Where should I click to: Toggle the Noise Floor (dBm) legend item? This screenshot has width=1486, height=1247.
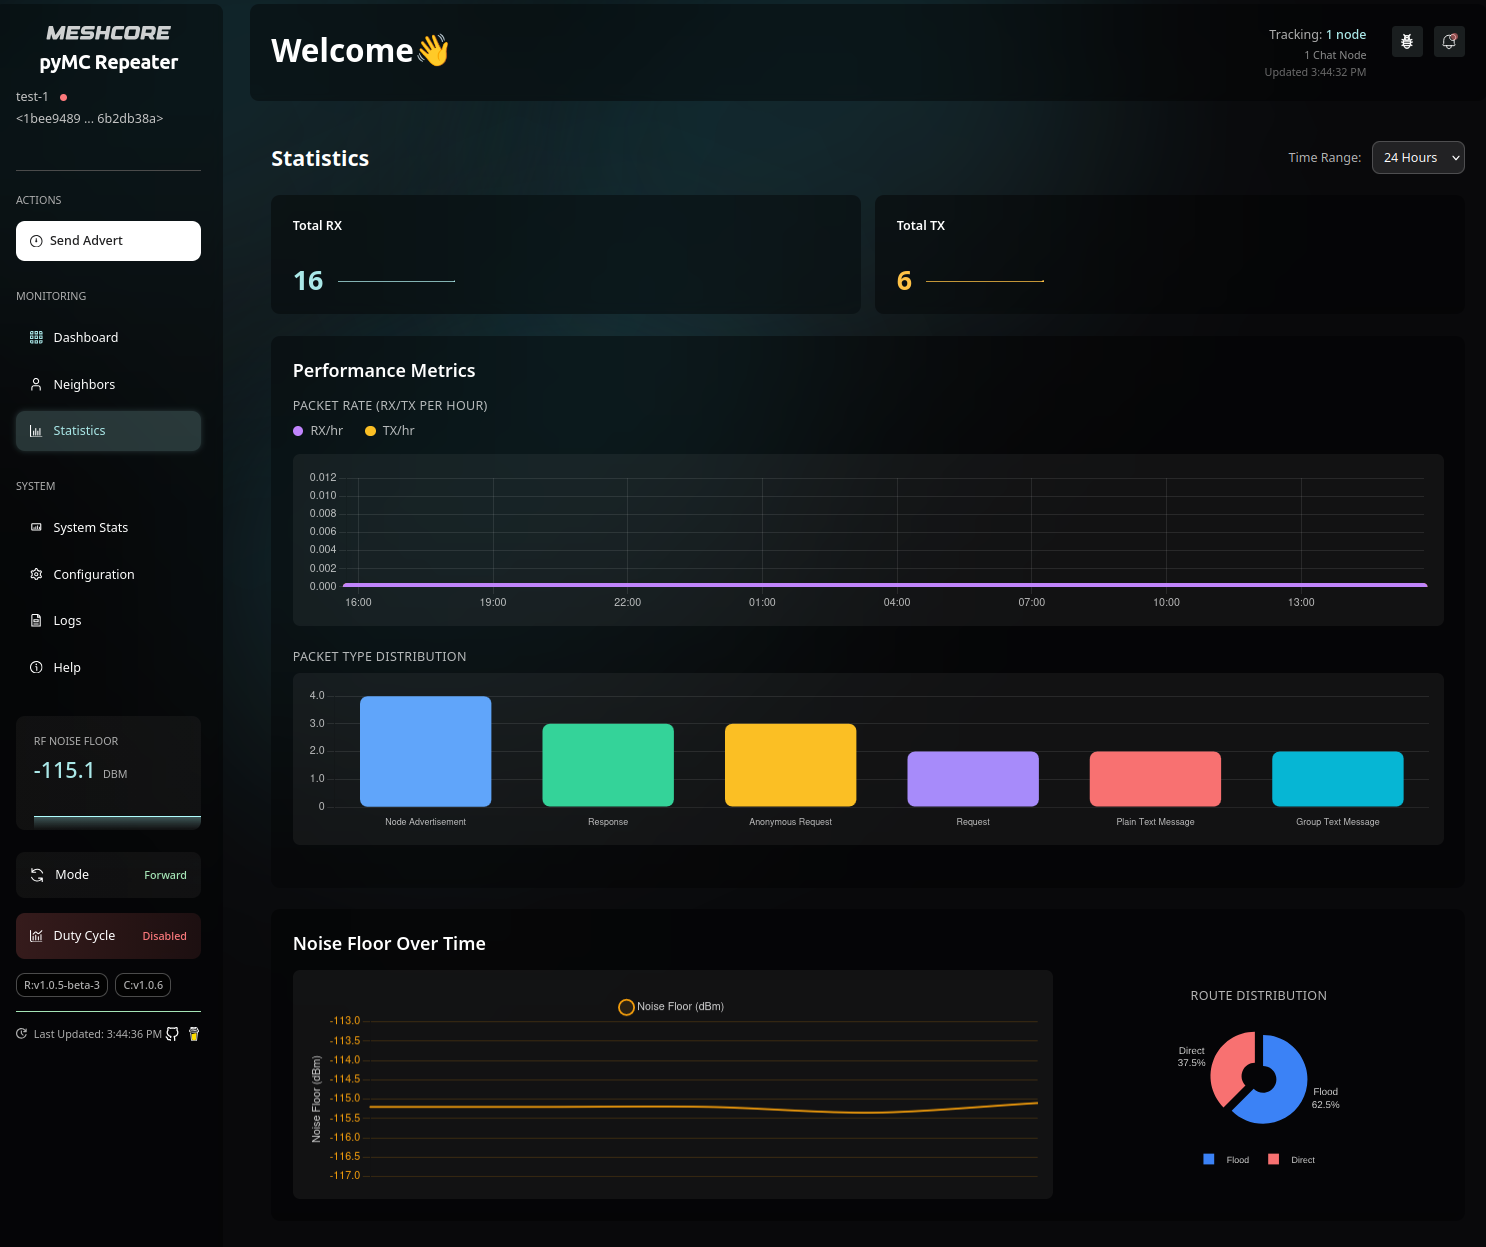pos(671,1007)
